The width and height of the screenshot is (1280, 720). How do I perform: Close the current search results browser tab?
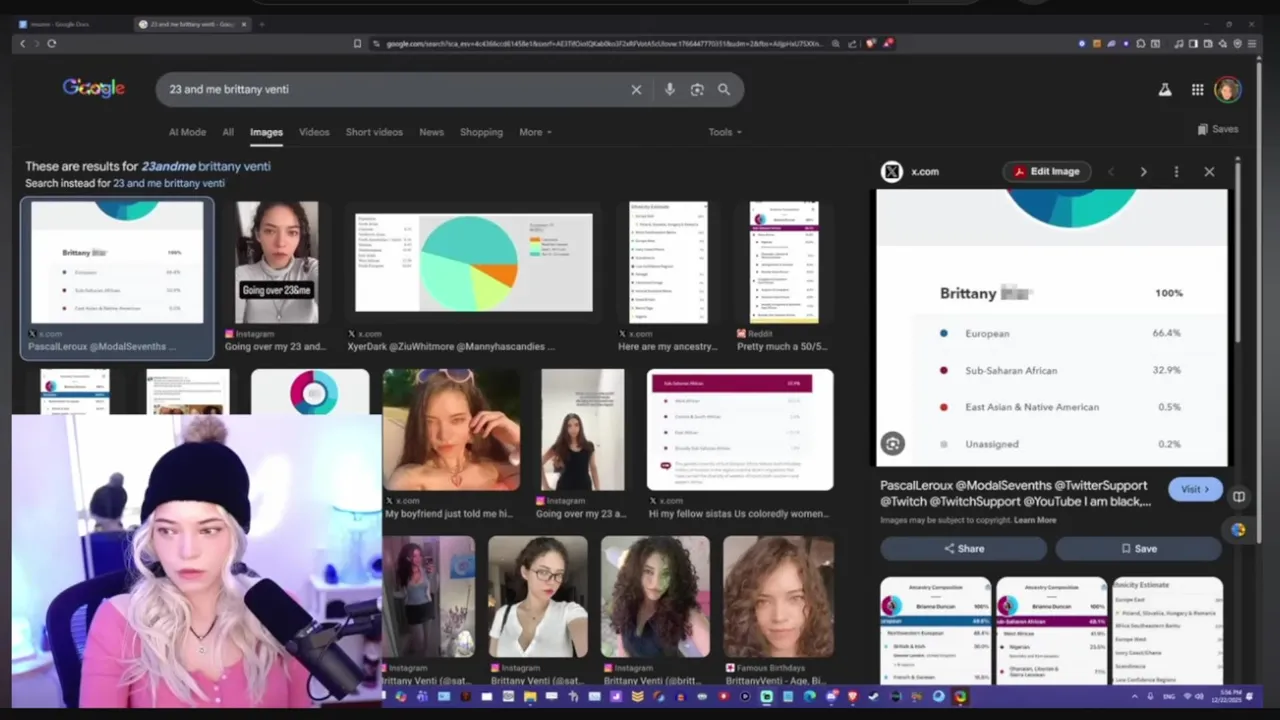(243, 24)
